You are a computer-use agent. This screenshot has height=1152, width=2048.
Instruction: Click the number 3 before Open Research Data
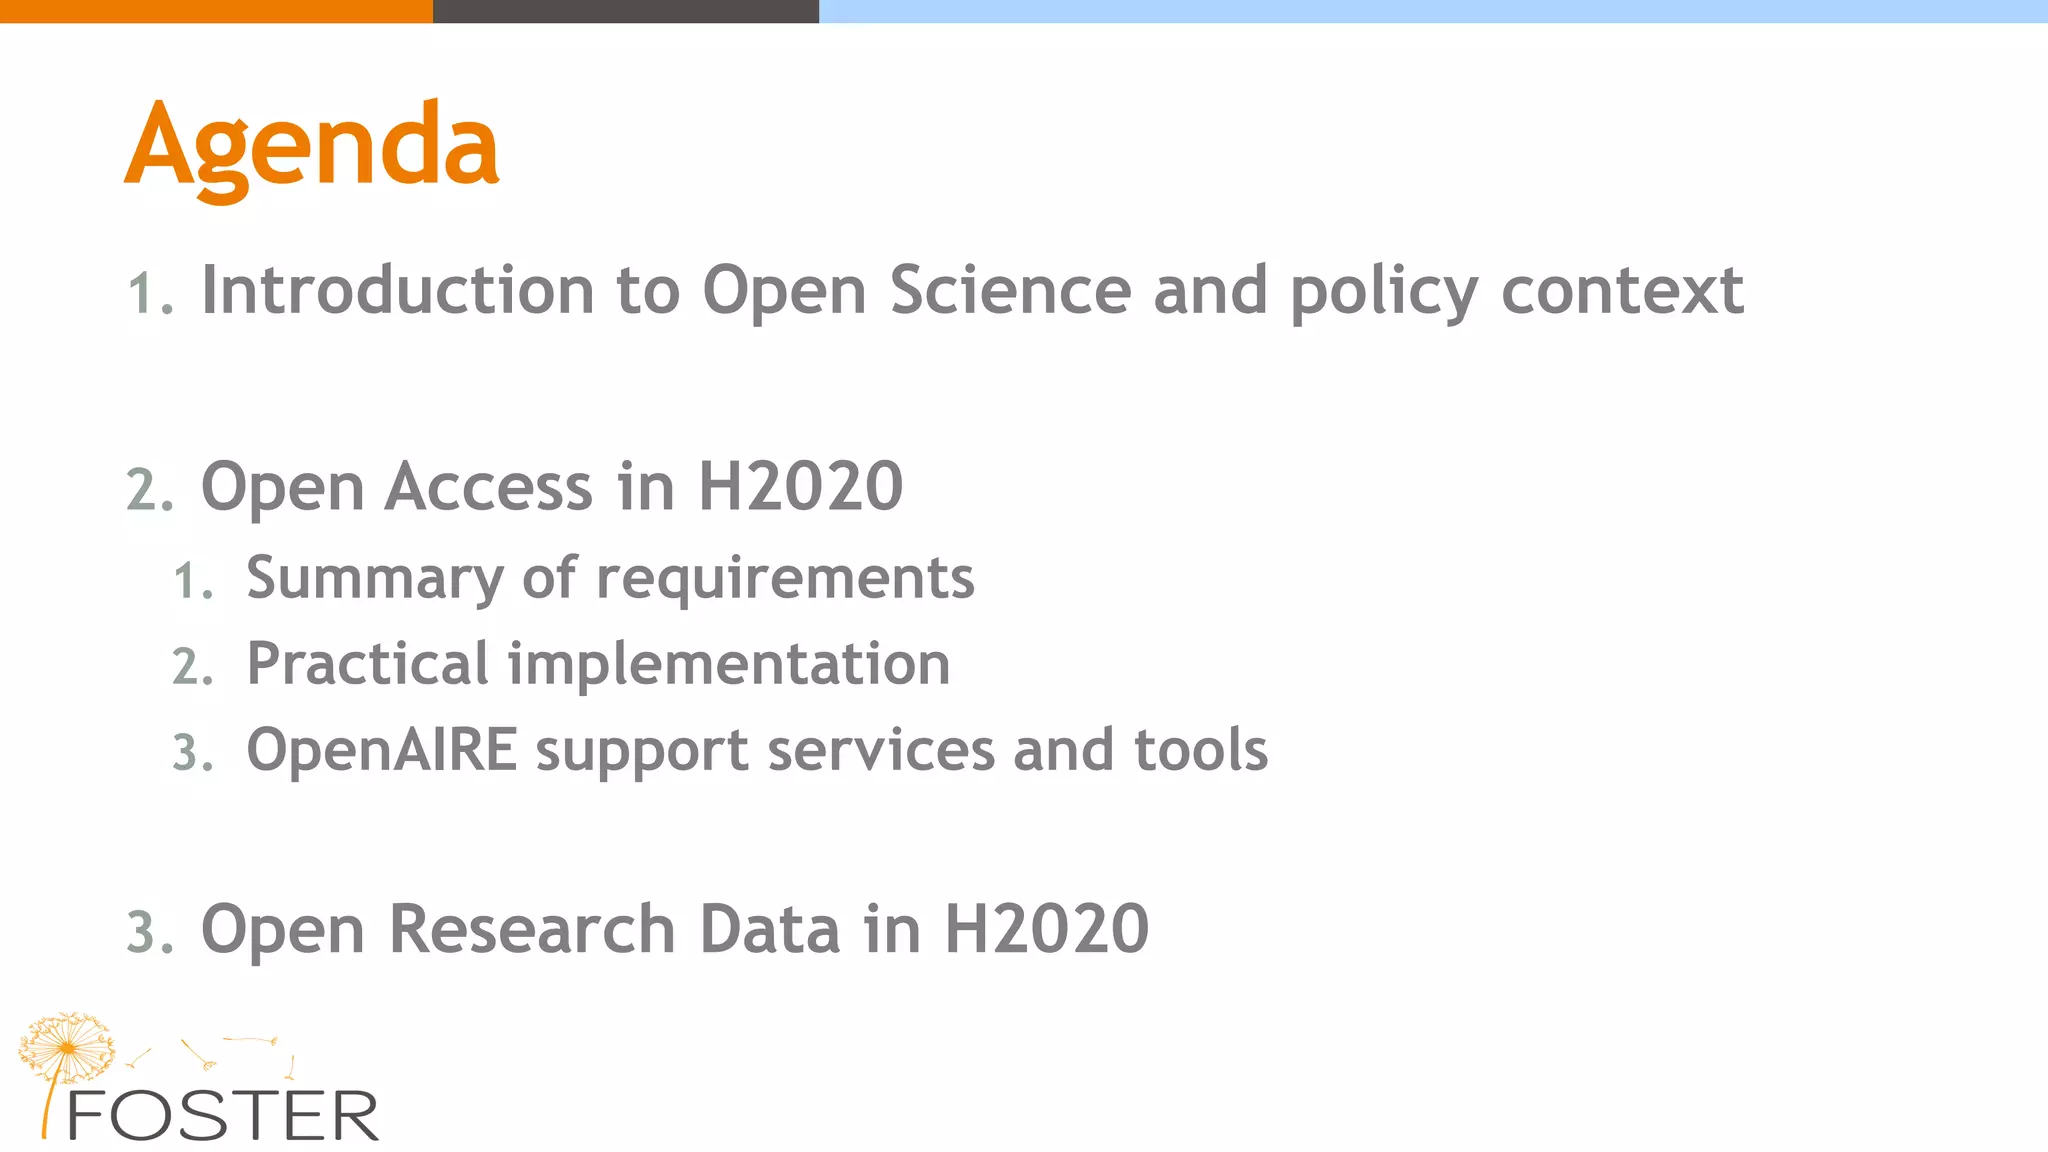click(150, 933)
